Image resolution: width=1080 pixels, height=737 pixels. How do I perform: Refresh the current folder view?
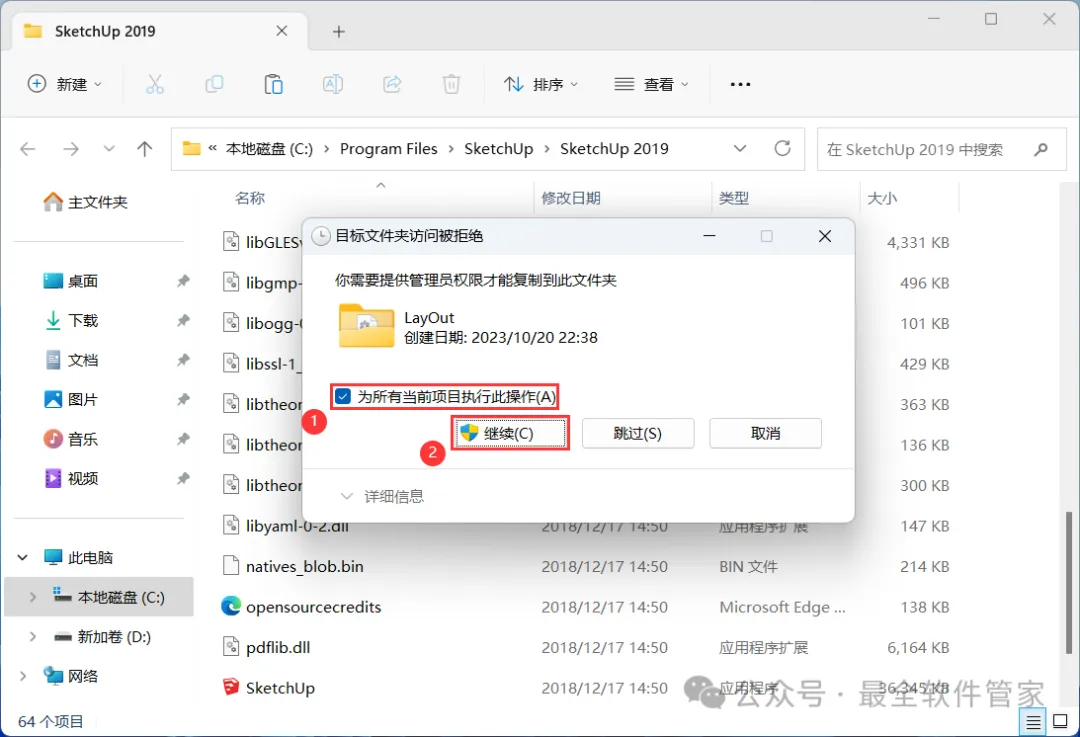782,148
